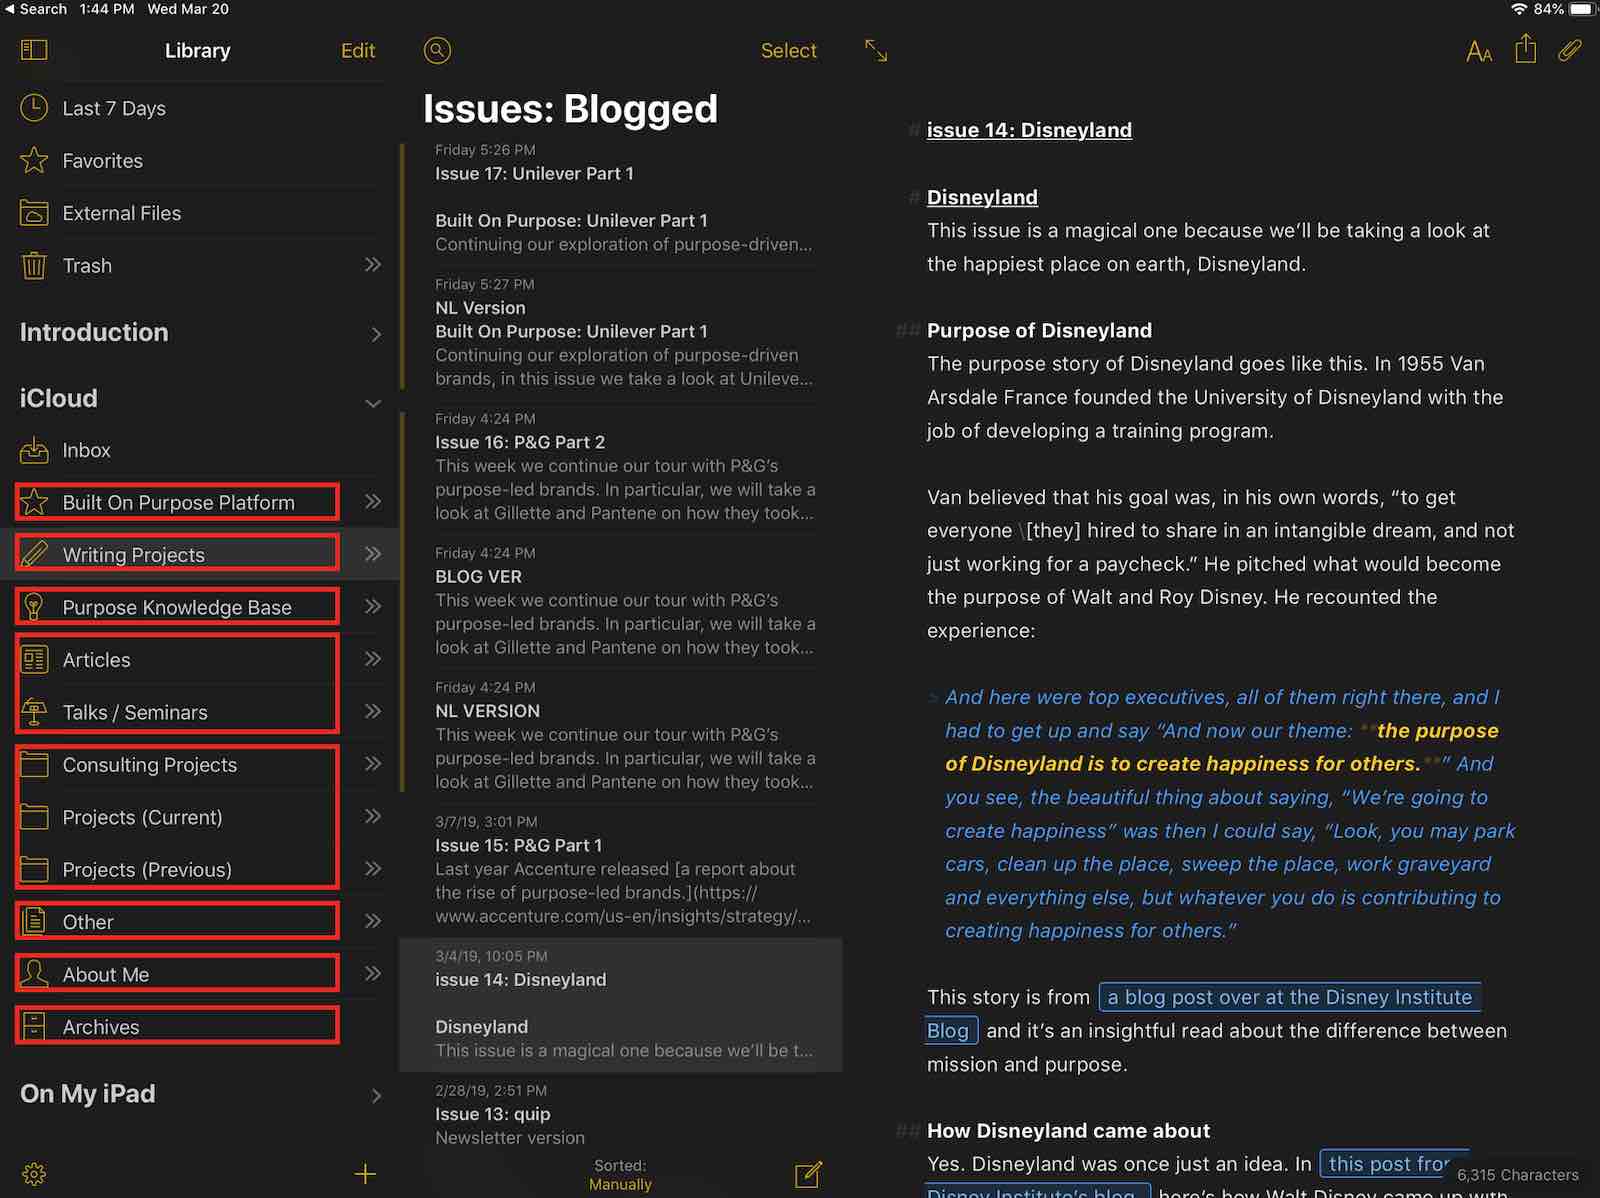Expand Other subgroup arrows

pos(373,921)
